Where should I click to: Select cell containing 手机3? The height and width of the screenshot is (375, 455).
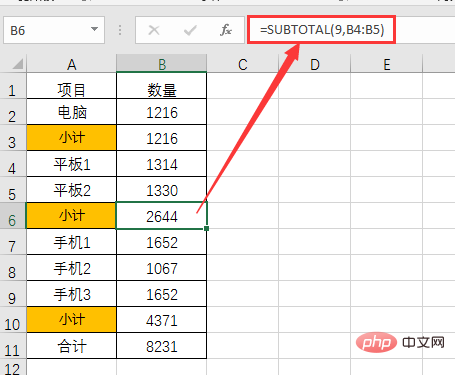point(72,294)
